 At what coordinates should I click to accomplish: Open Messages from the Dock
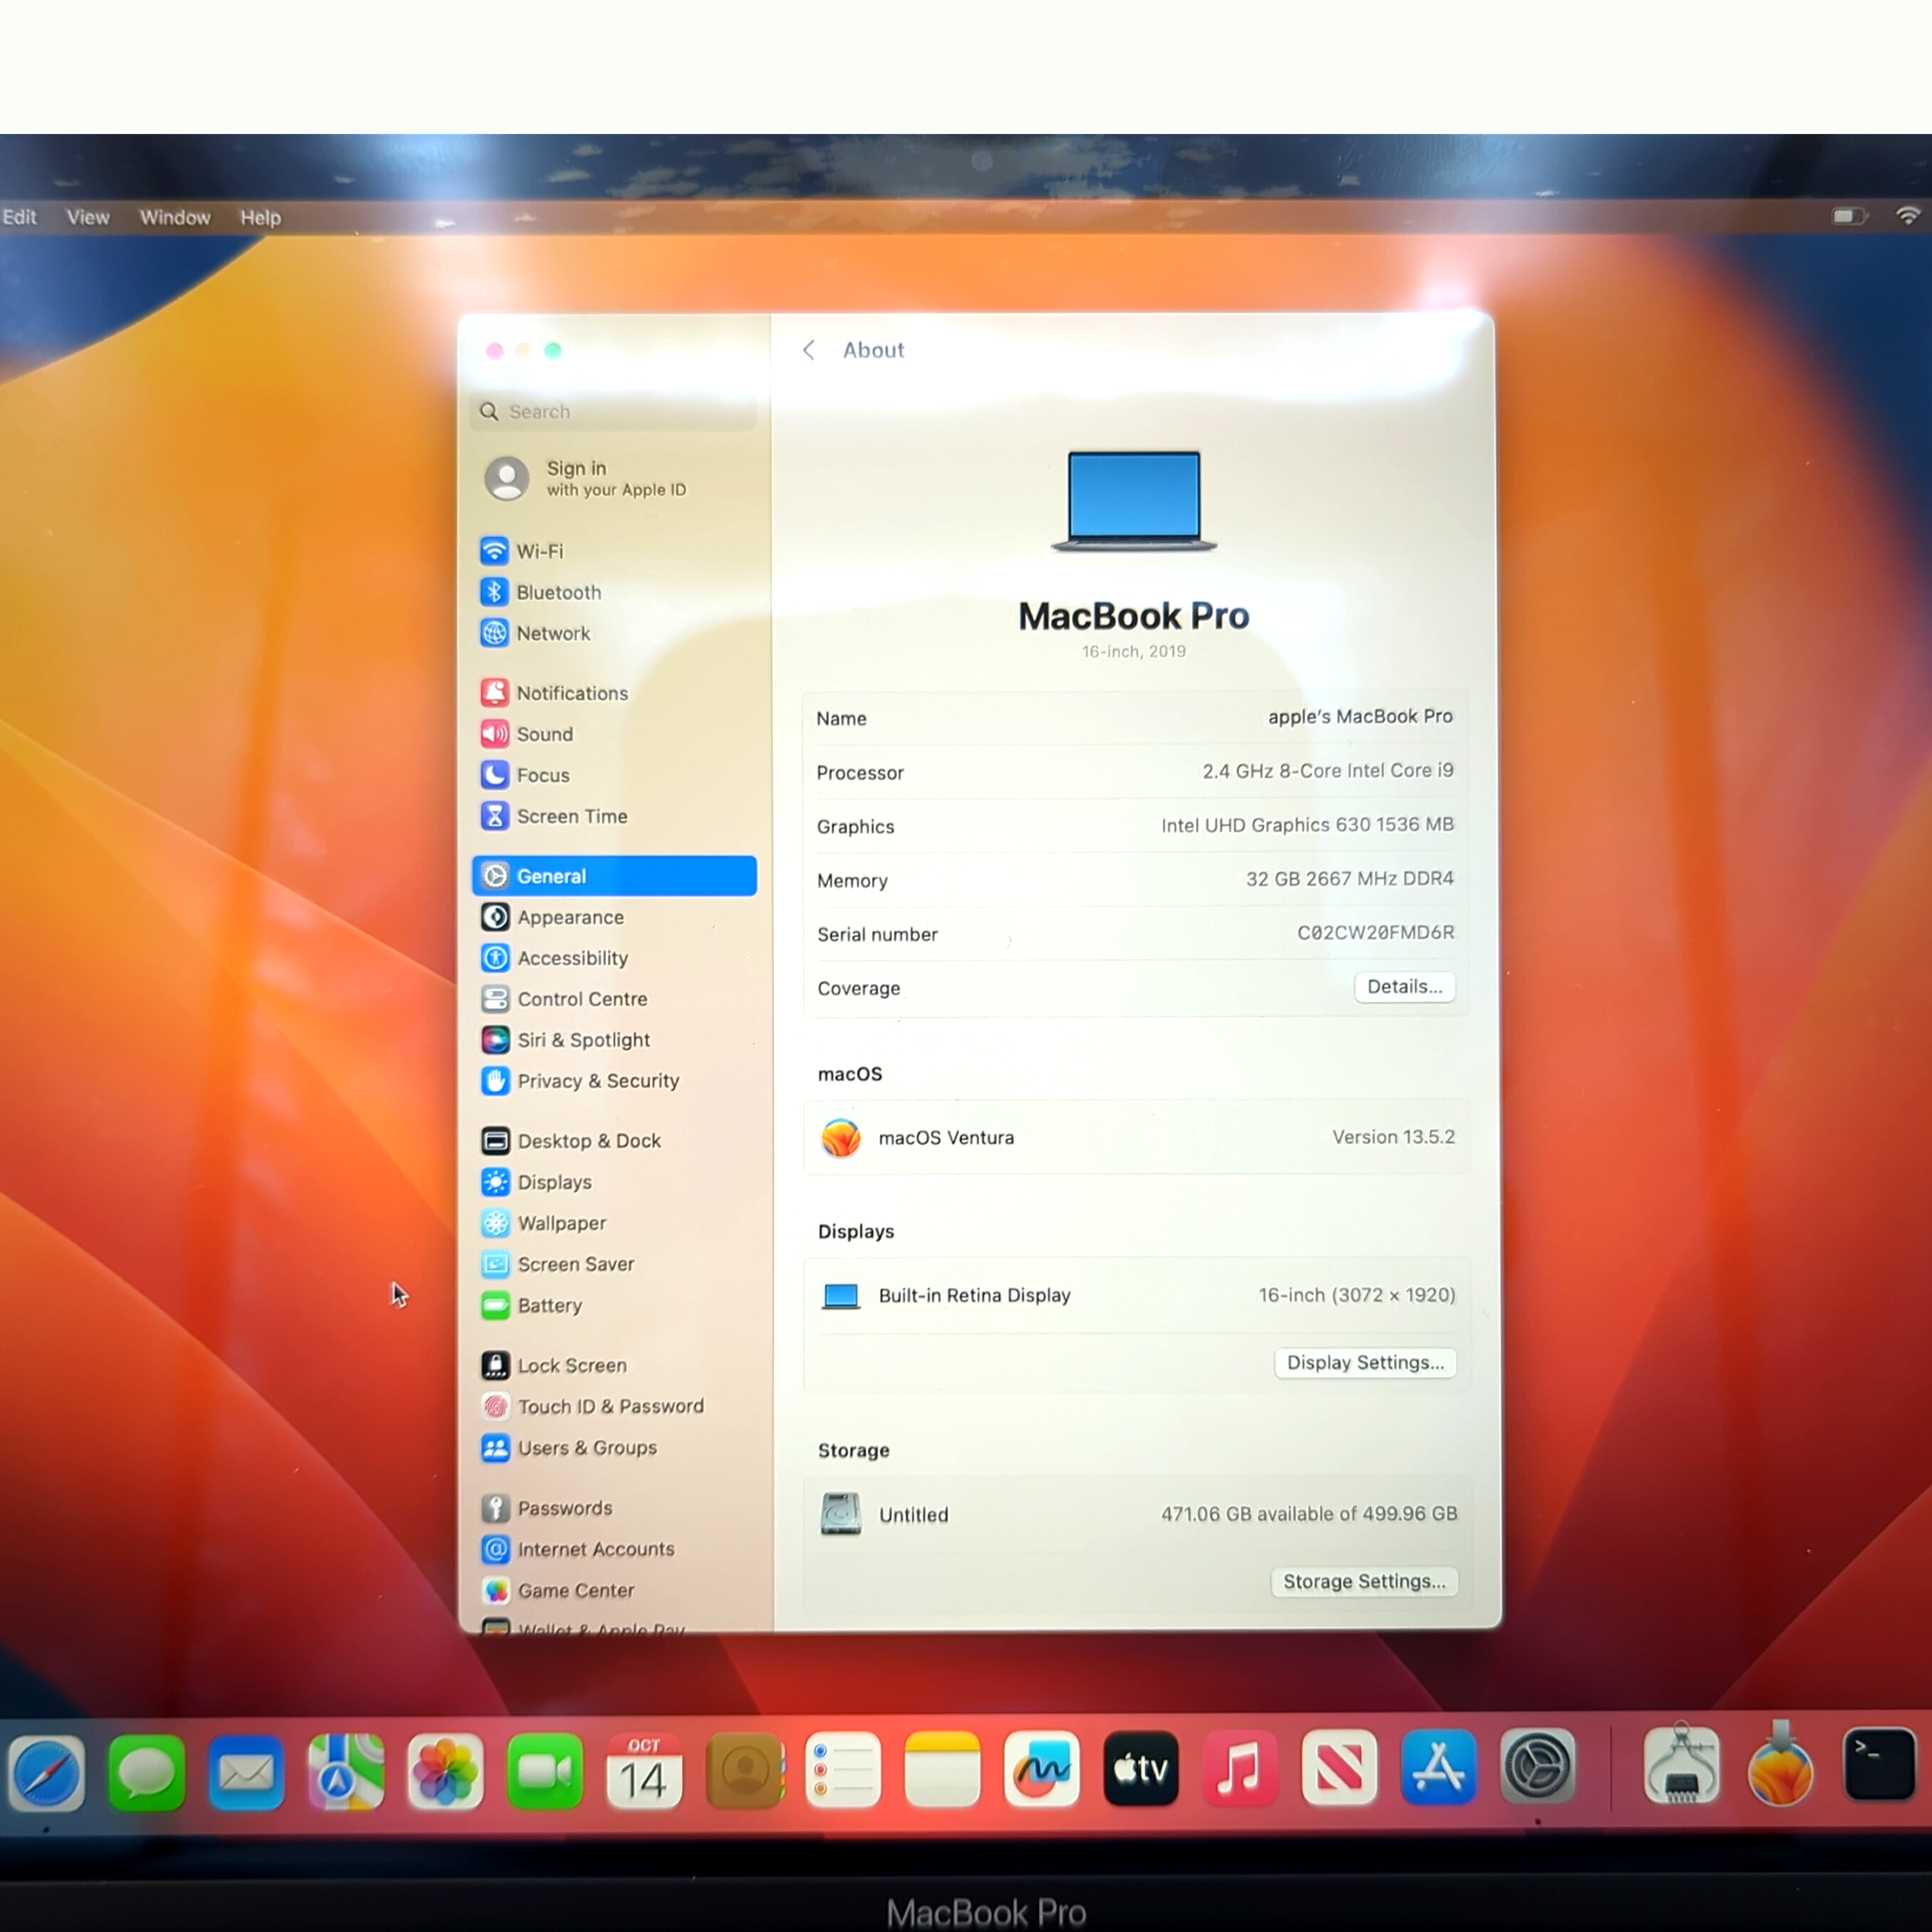click(146, 1773)
